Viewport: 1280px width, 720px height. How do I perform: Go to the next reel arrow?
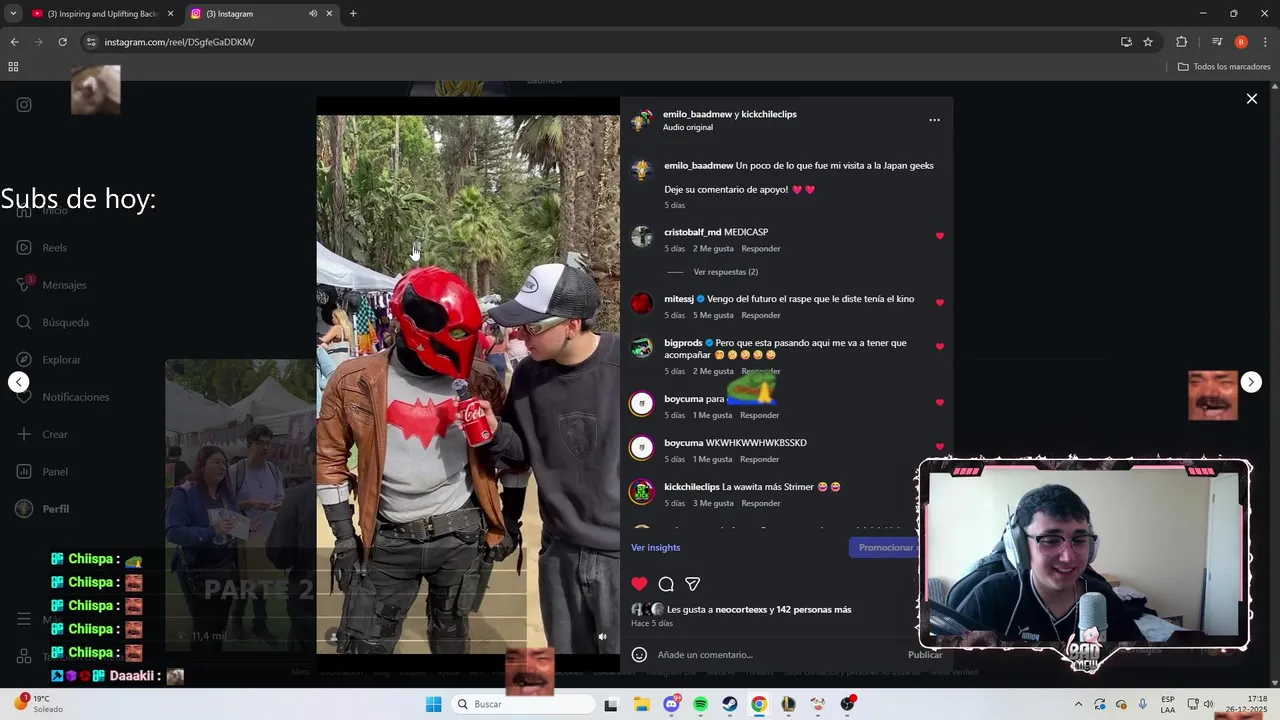click(x=1251, y=382)
